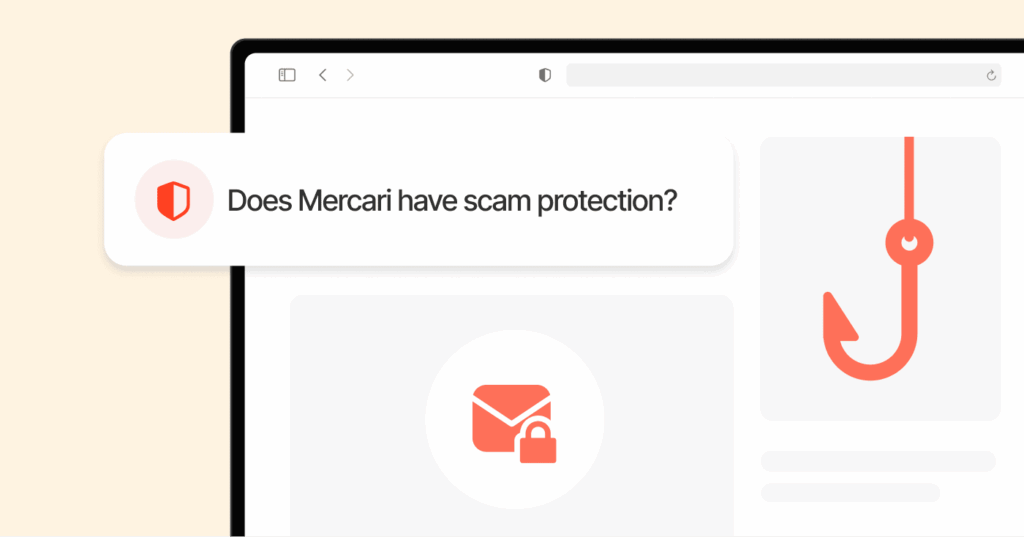The image size is (1024, 537).
Task: Click the red shield icon beside the Mercari question
Action: [x=174, y=201]
